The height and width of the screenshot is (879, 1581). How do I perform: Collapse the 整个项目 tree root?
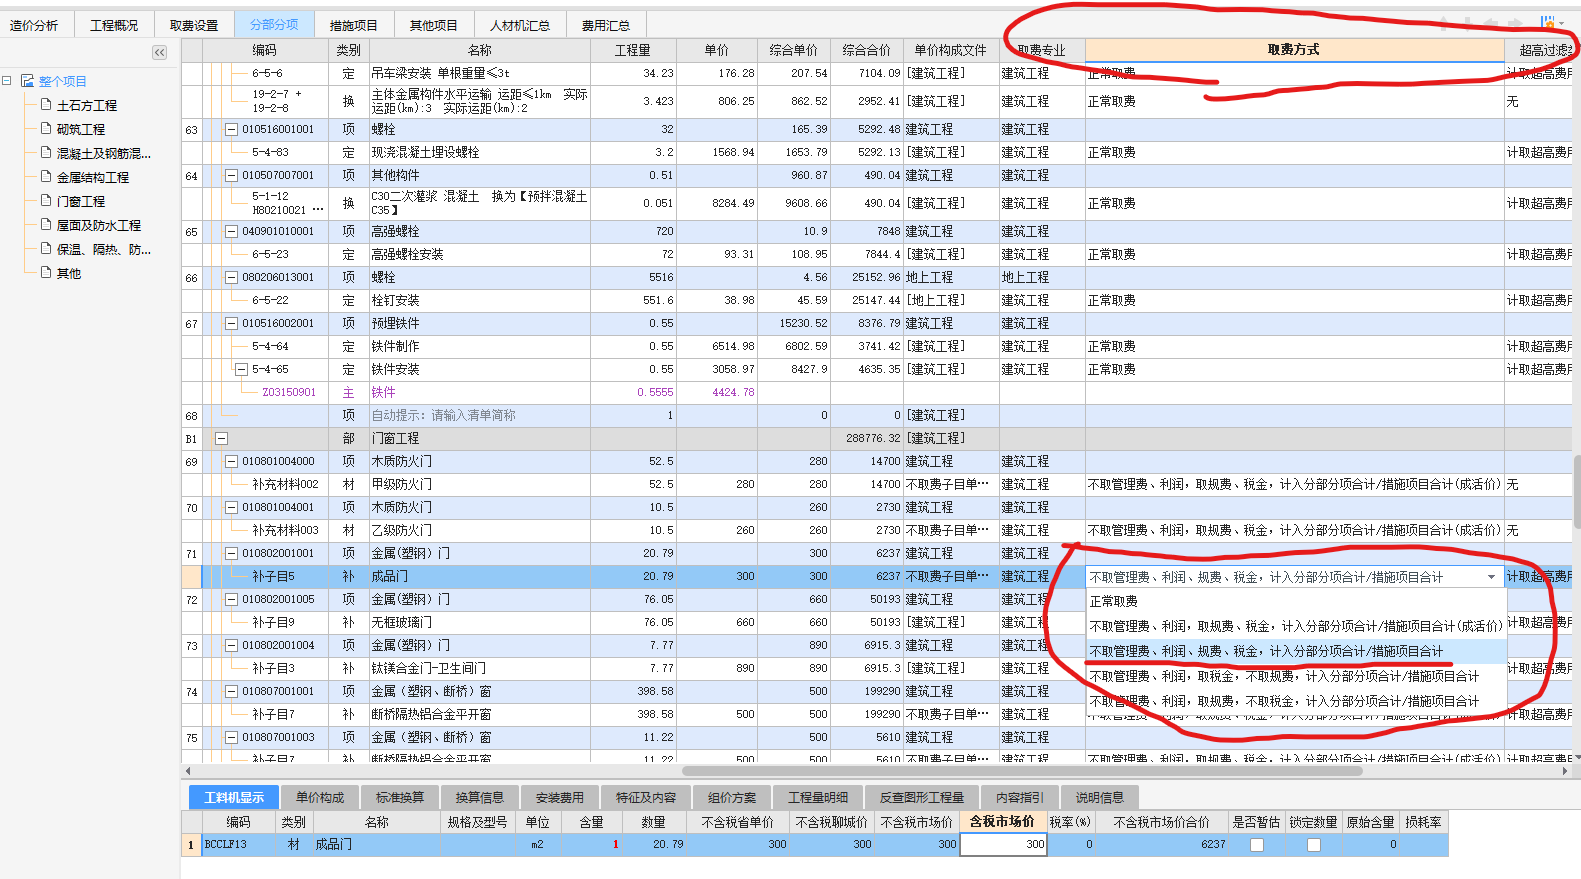point(7,80)
